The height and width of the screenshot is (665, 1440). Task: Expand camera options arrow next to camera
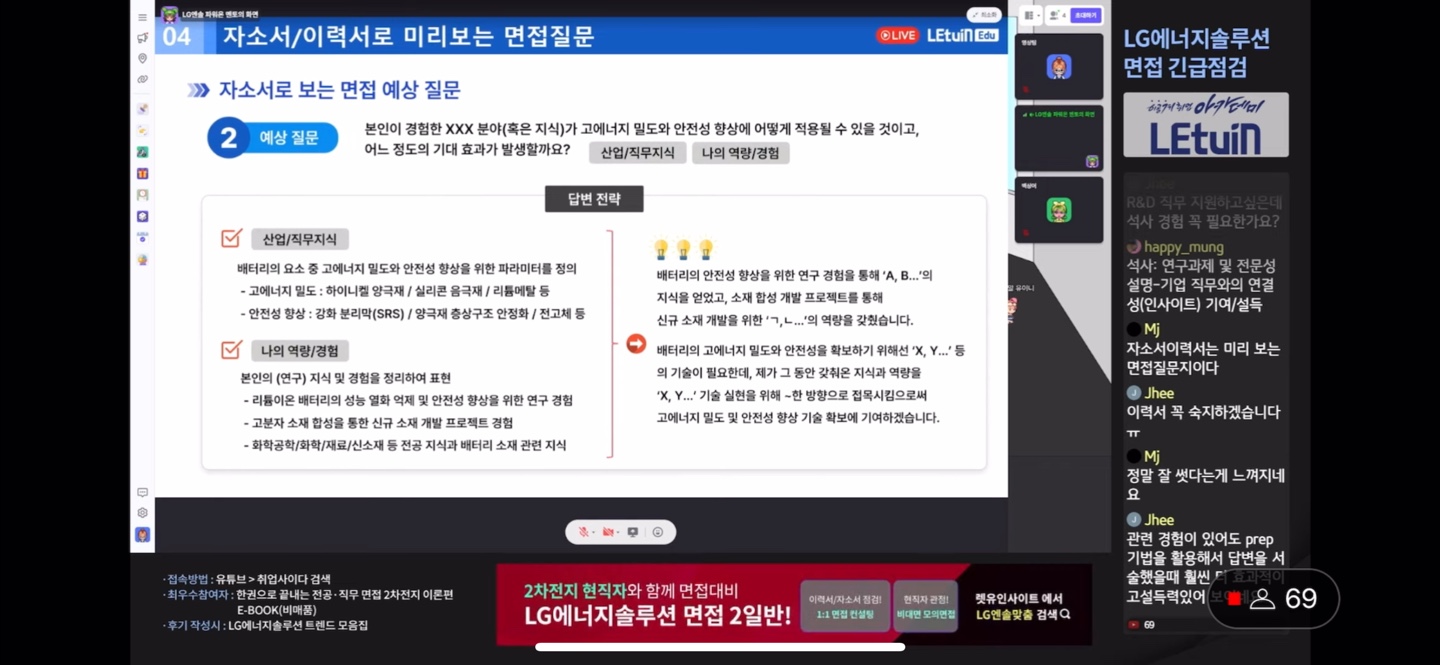click(x=618, y=532)
